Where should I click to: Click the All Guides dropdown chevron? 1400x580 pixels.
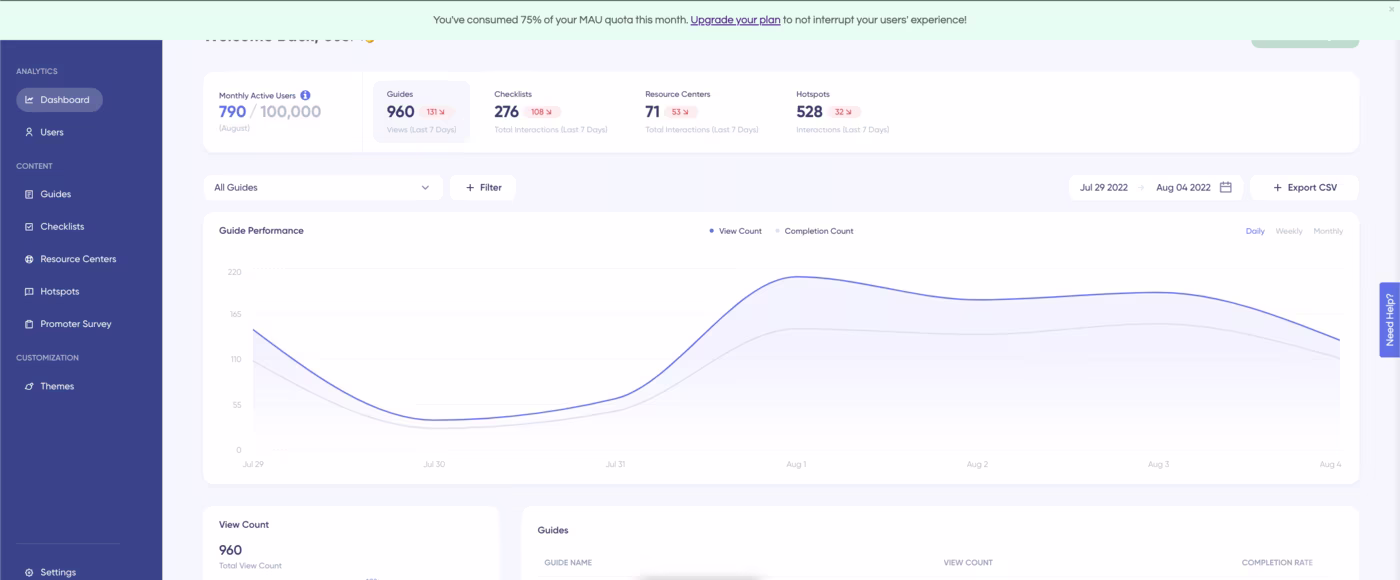(x=425, y=187)
